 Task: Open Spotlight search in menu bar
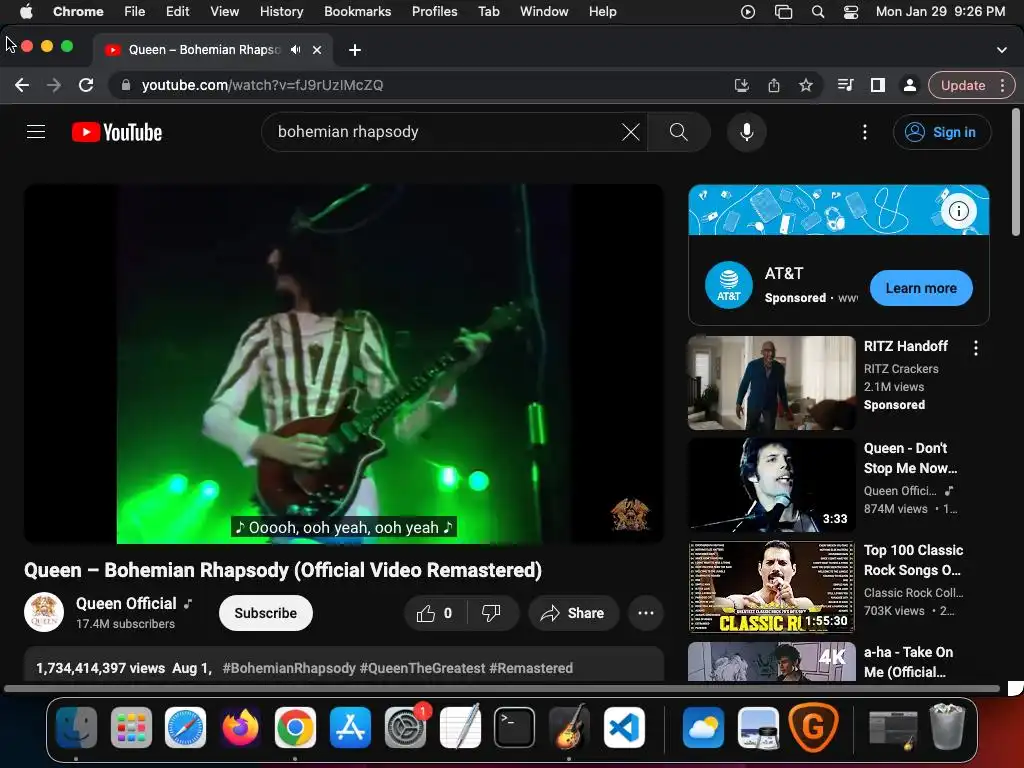[818, 12]
